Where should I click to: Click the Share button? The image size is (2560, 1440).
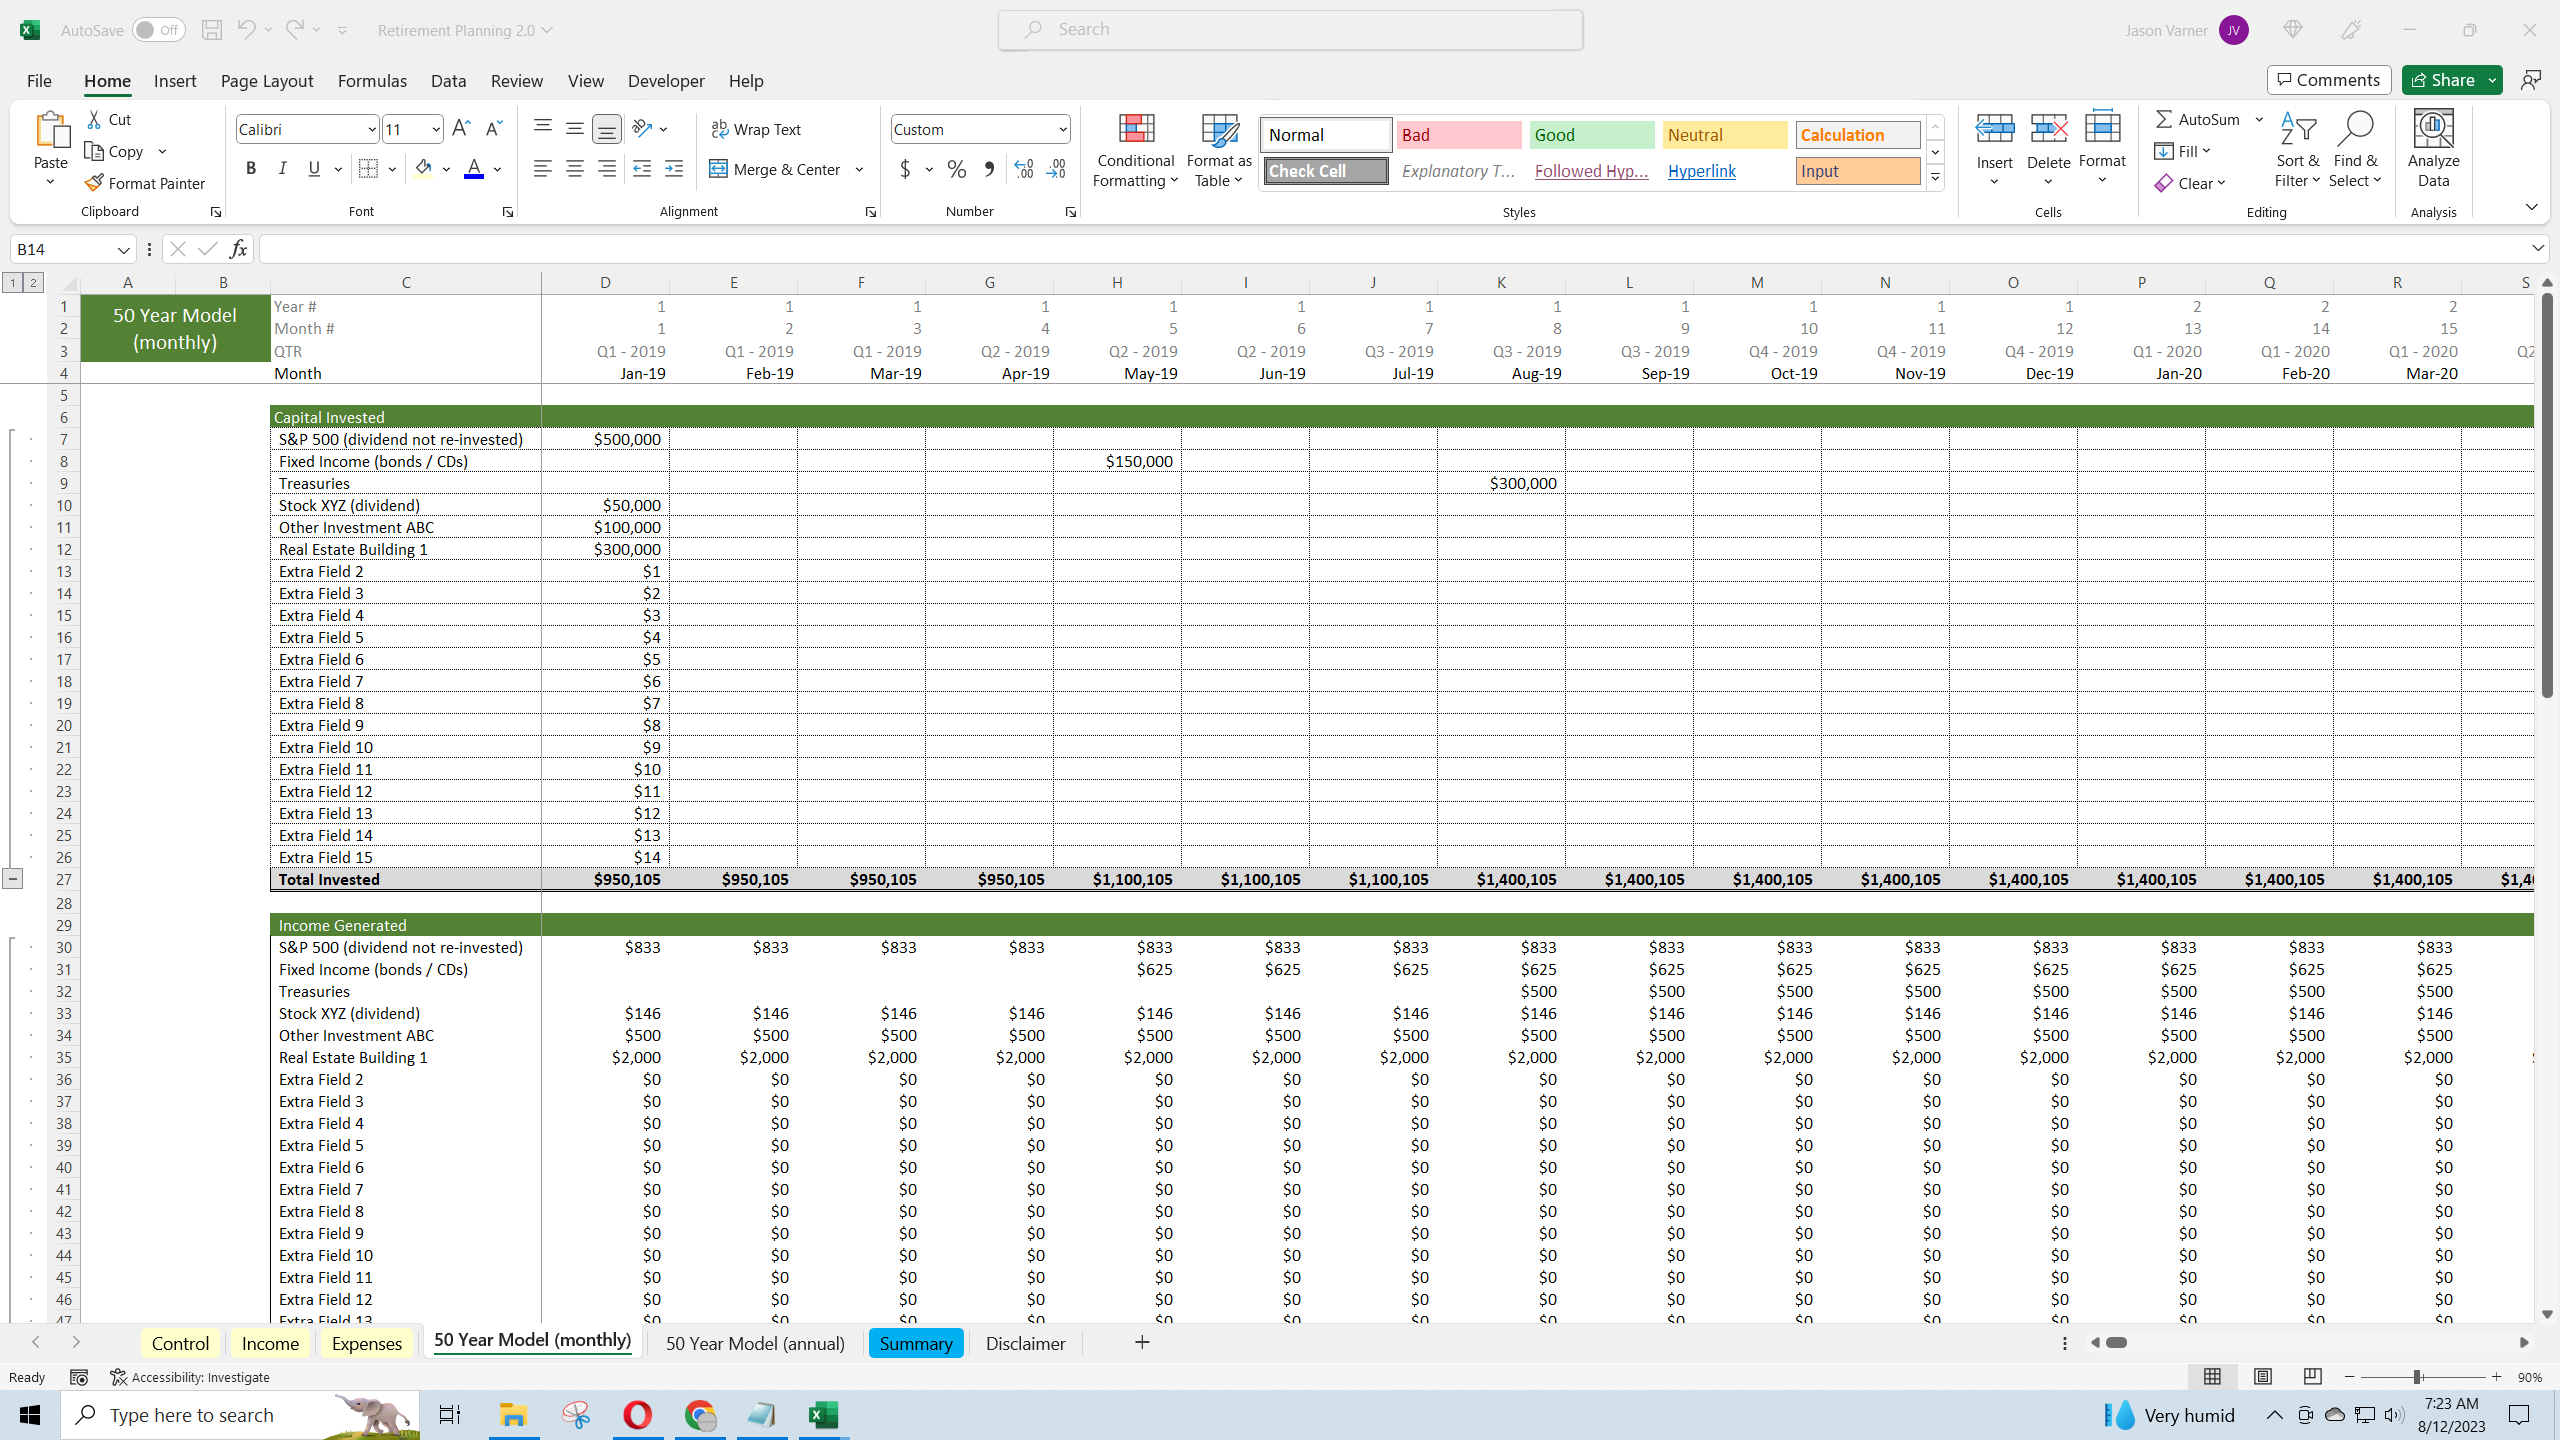[x=2443, y=80]
